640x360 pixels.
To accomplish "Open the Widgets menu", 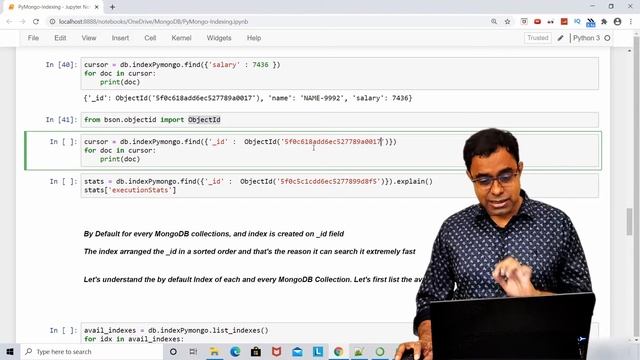I will coord(219,38).
